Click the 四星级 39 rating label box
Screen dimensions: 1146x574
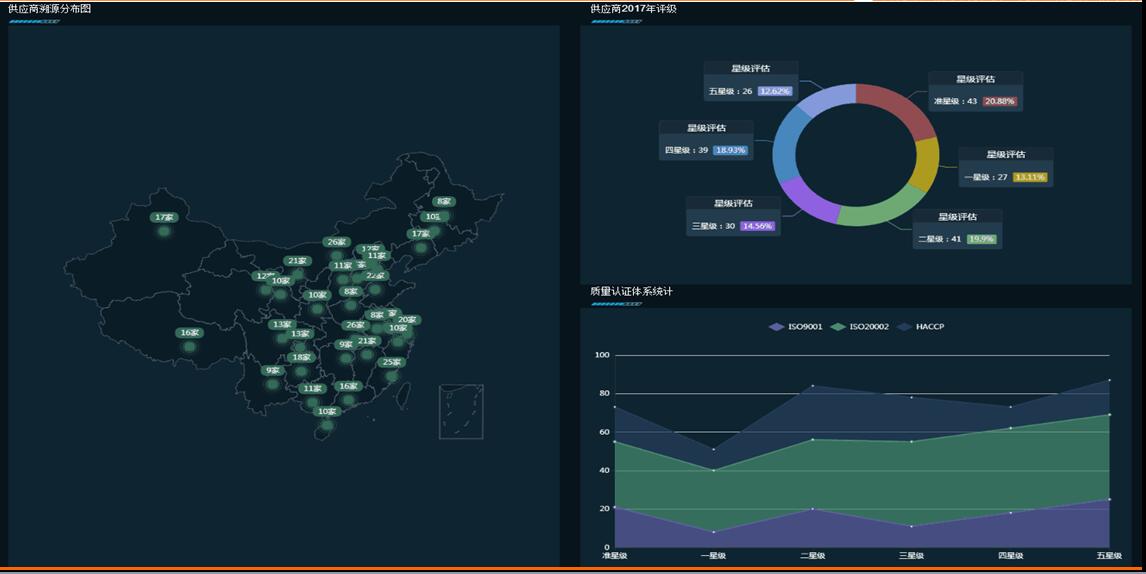click(x=705, y=141)
